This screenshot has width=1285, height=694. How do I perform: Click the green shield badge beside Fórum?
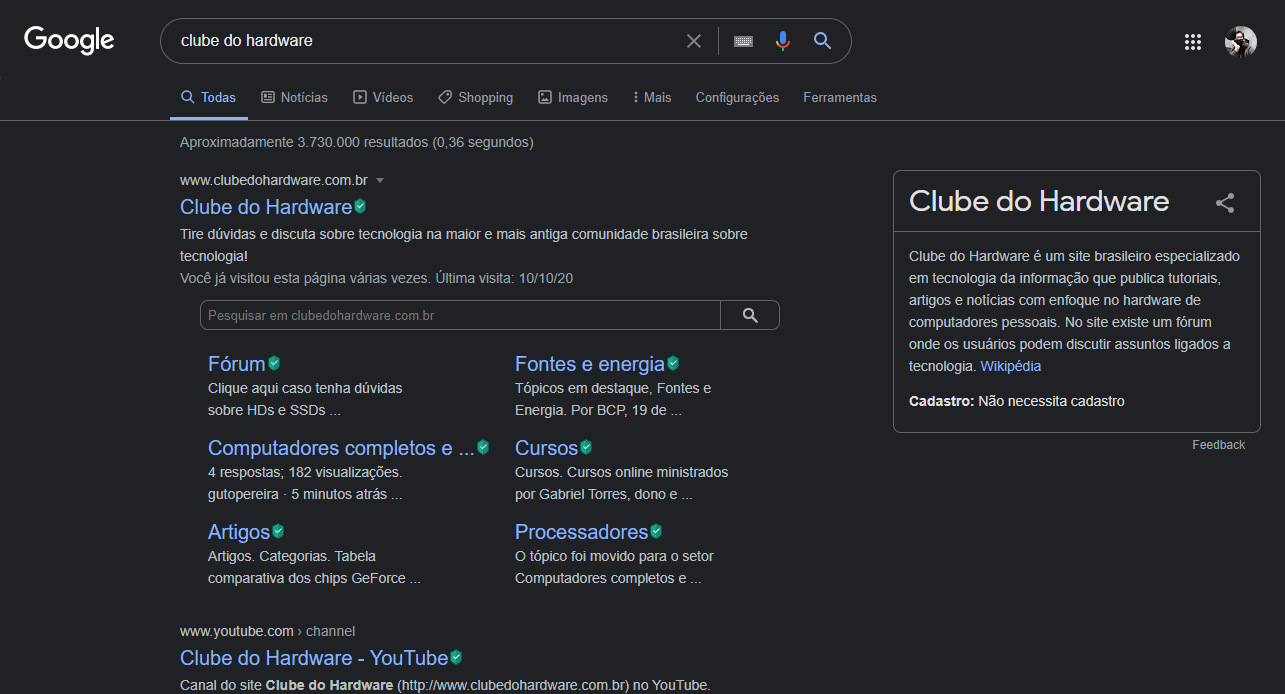pos(274,363)
